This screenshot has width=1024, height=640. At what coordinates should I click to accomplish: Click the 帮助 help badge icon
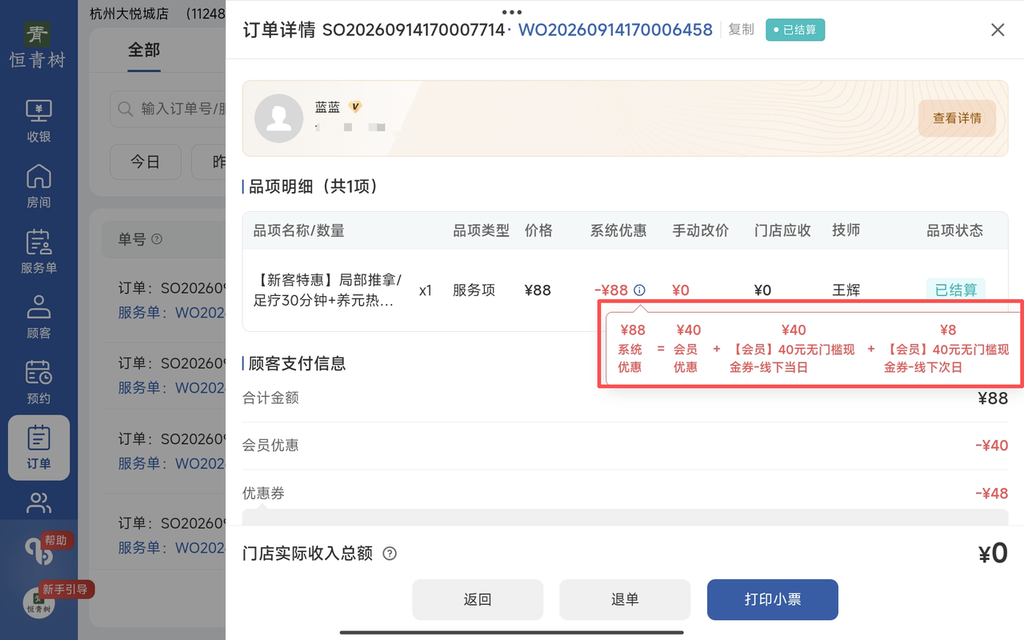(x=47, y=547)
